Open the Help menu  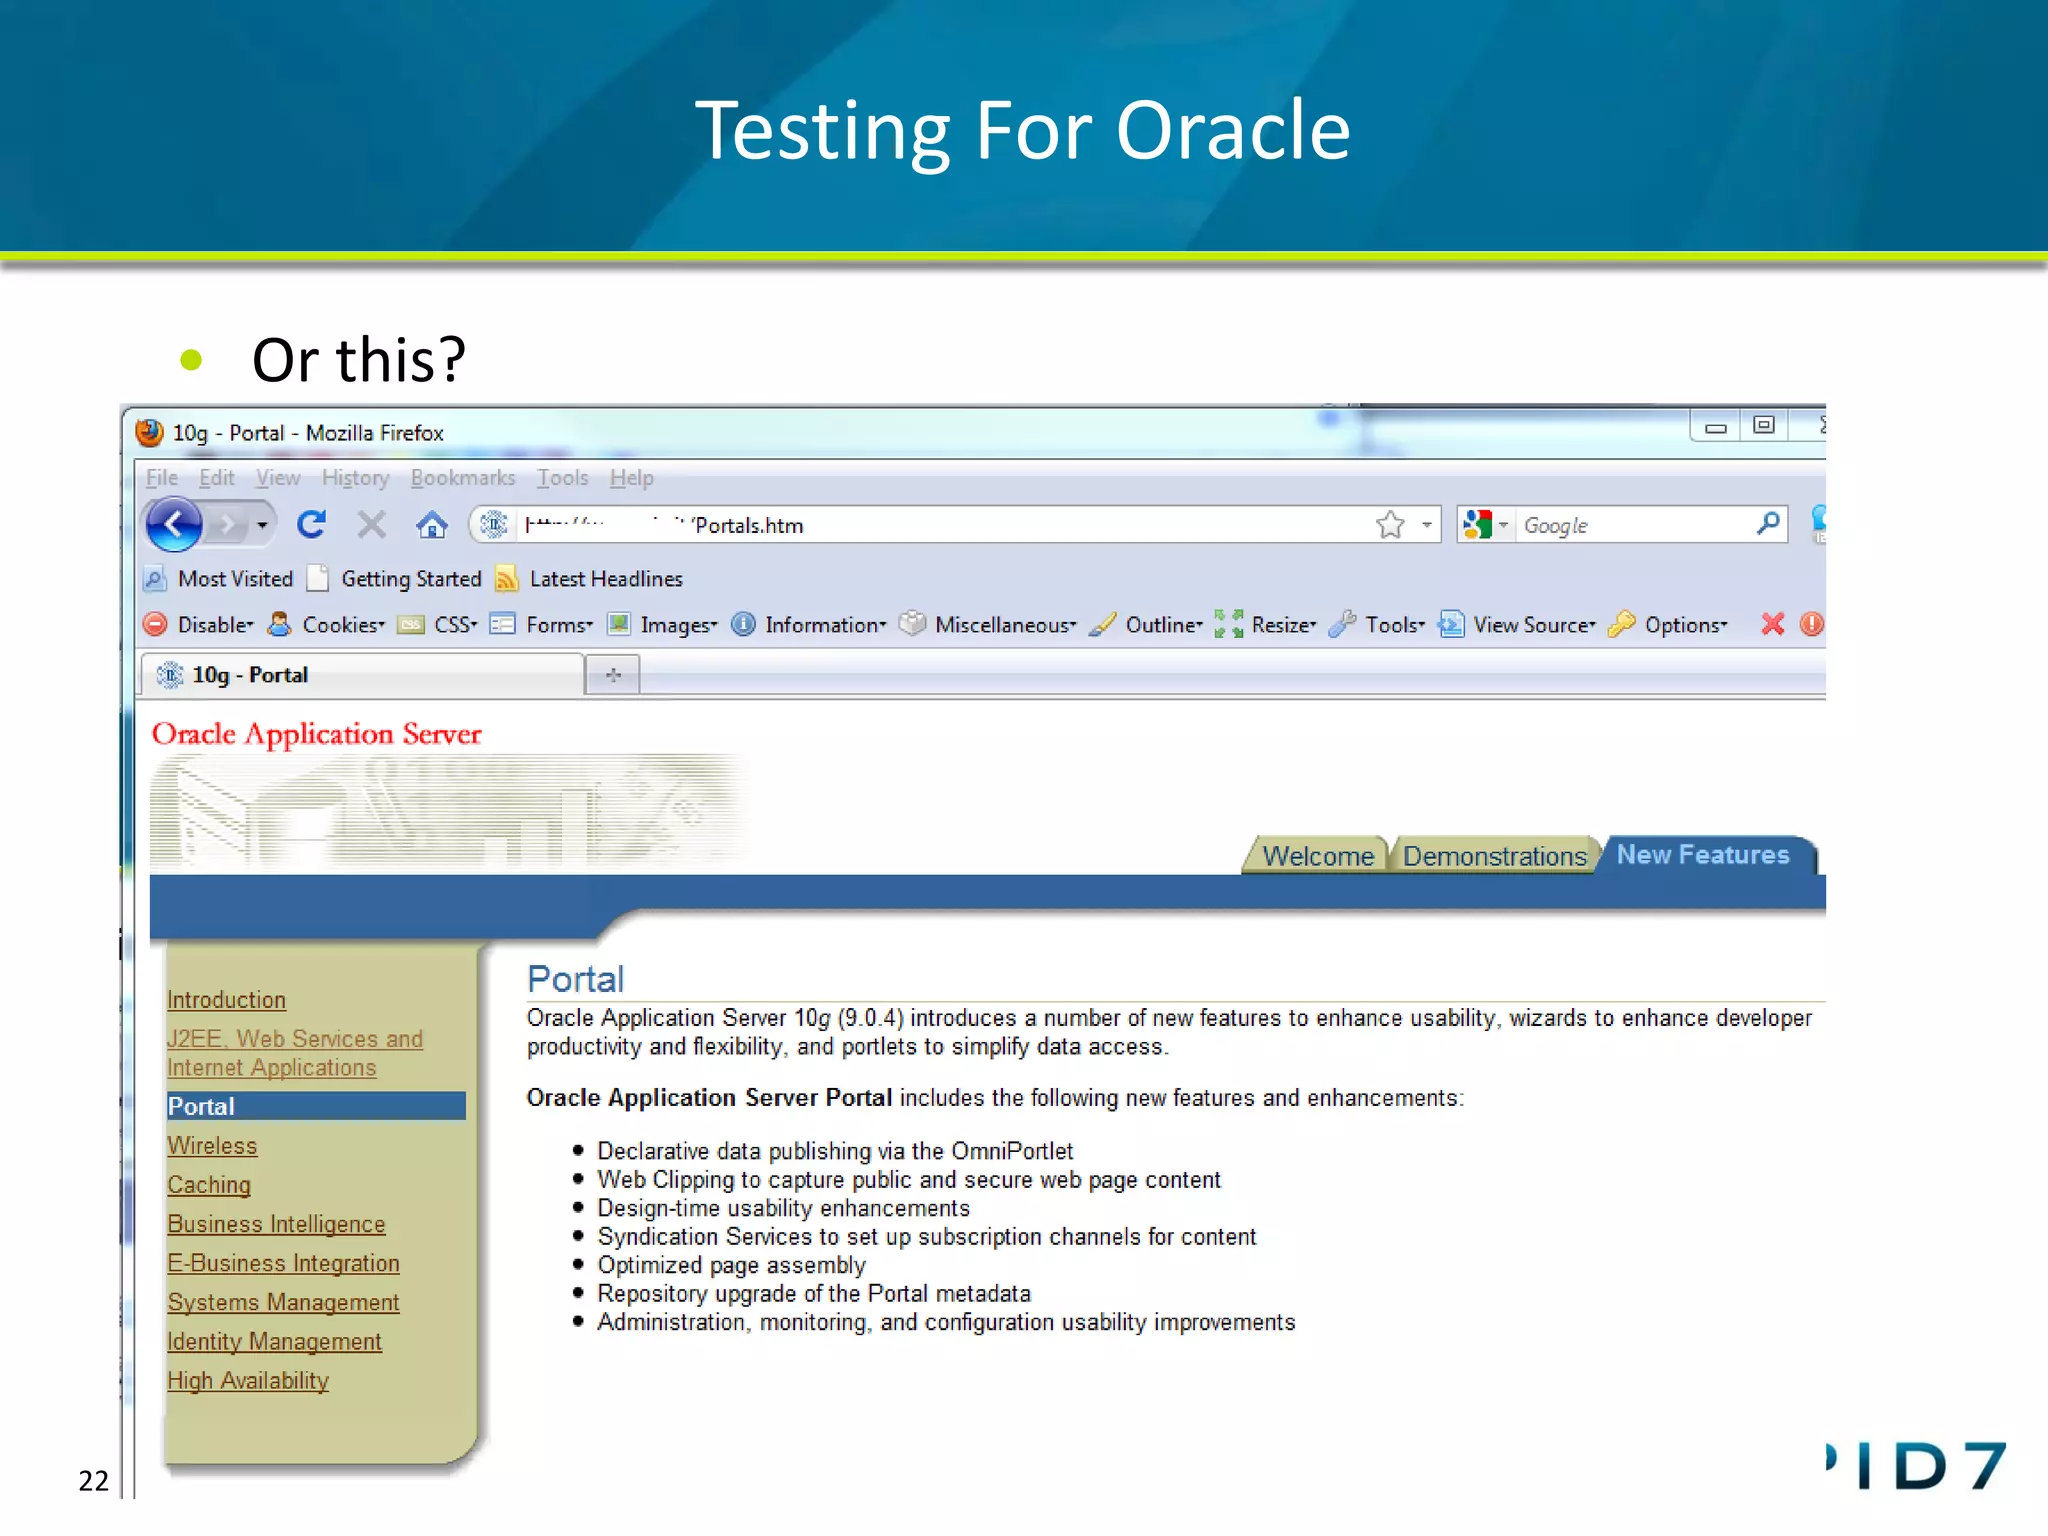point(631,478)
